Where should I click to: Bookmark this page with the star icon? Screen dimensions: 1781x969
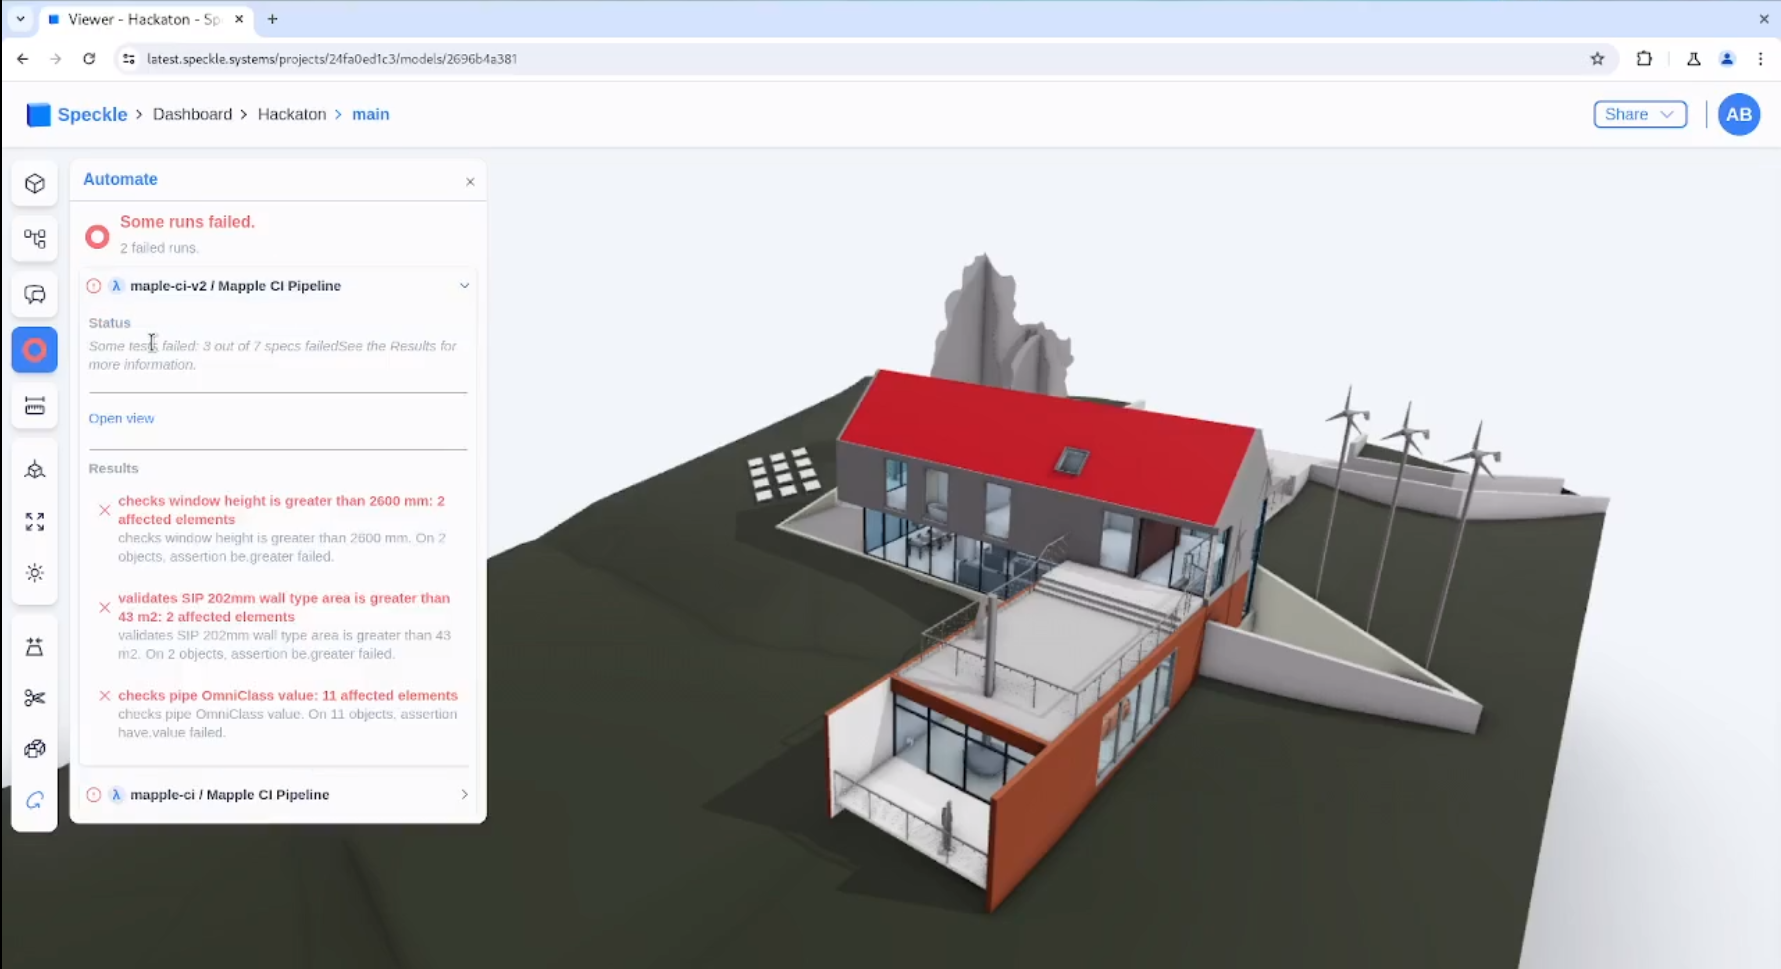1597,59
